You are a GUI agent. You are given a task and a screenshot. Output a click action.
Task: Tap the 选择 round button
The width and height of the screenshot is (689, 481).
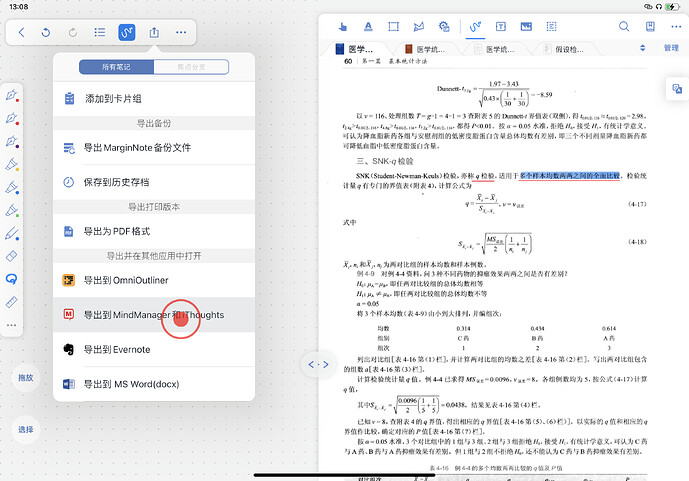pos(26,429)
